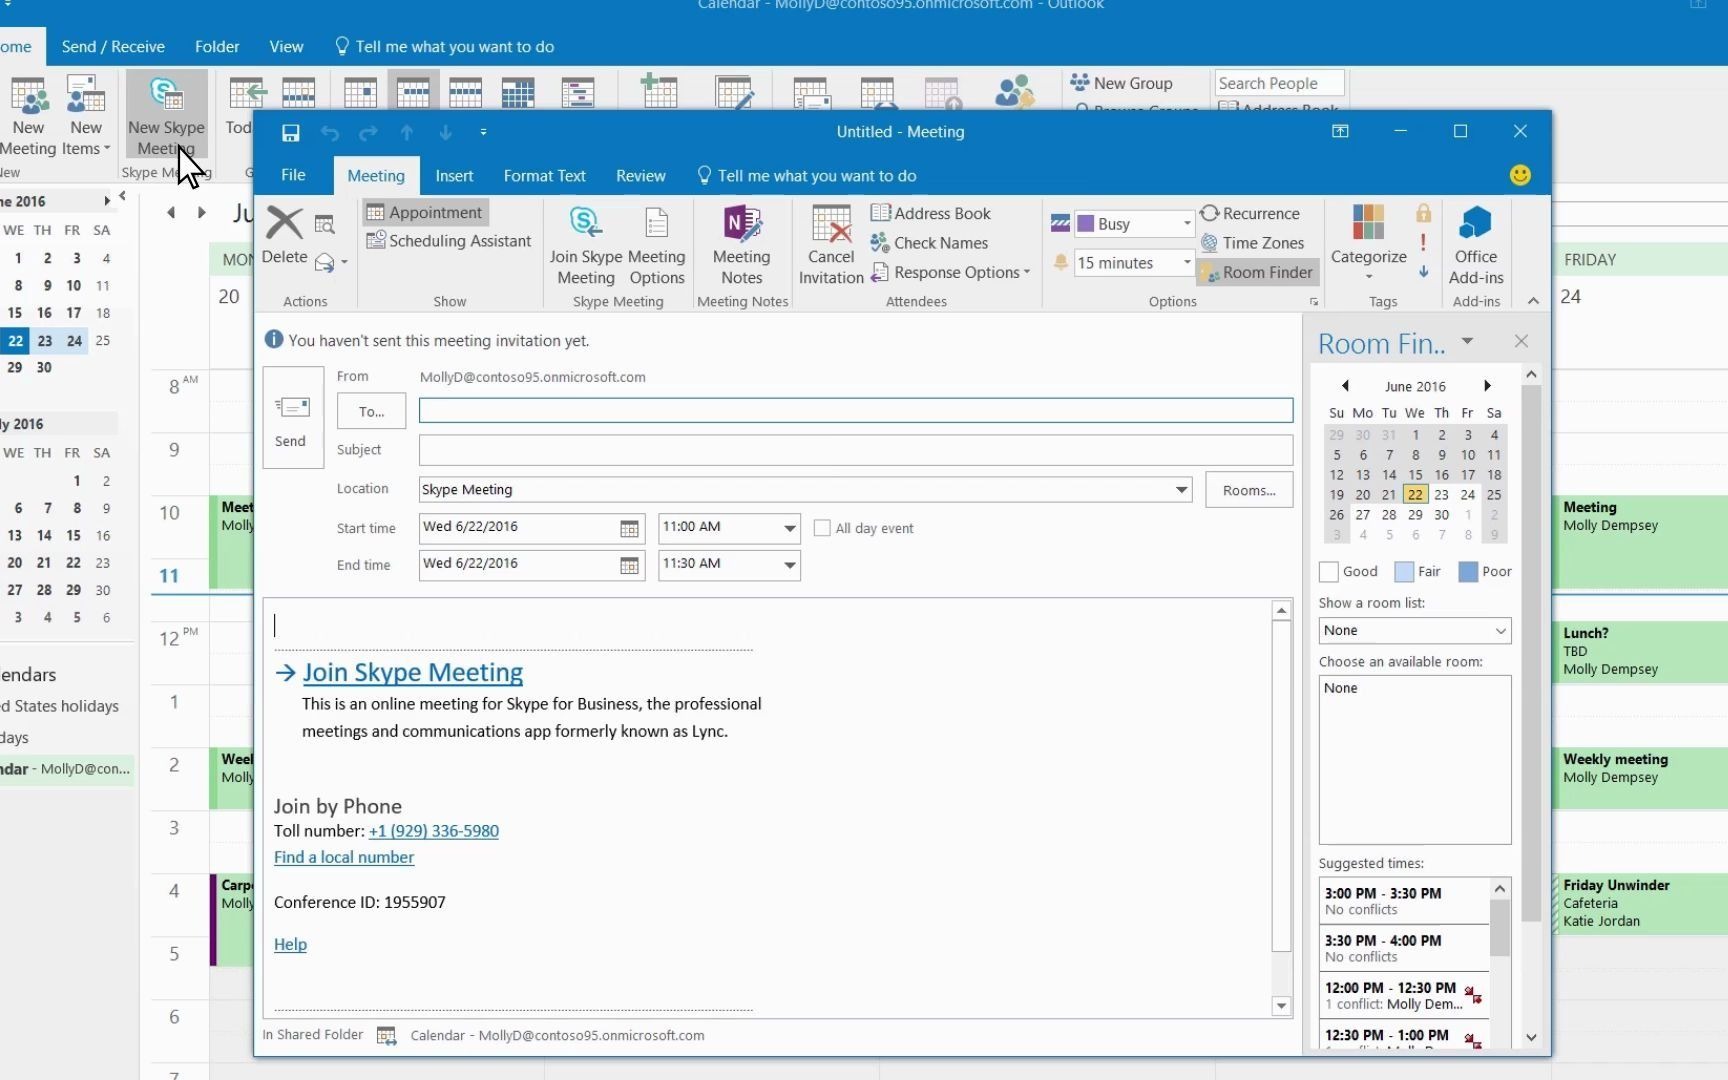This screenshot has width=1728, height=1080.
Task: Expand Response Options dropdown
Action: point(950,272)
